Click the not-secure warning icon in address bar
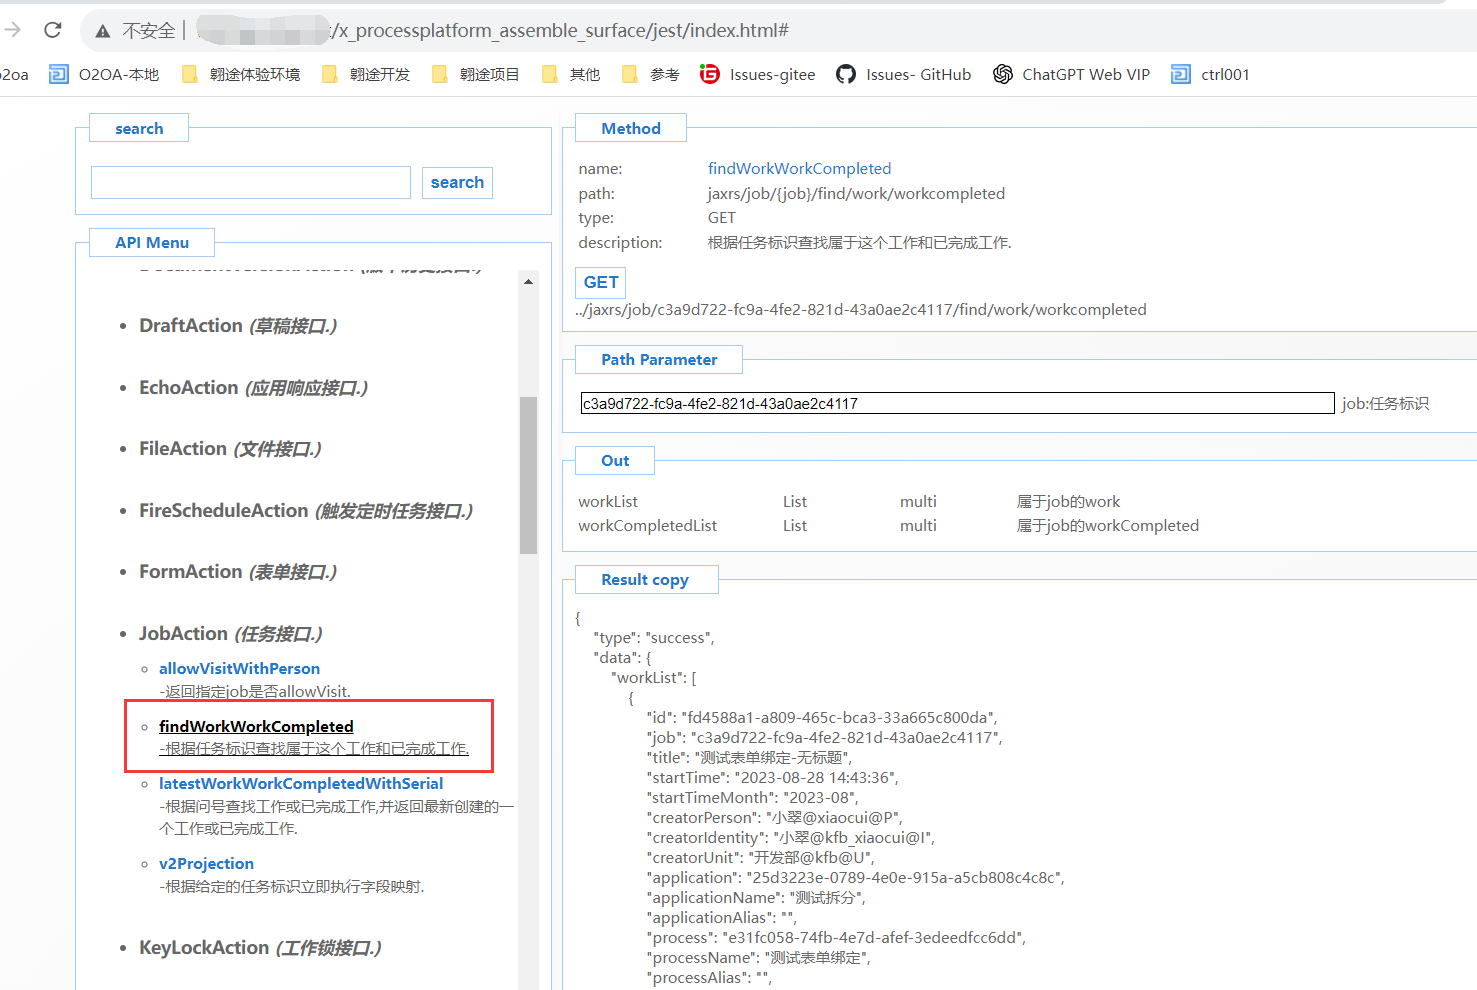Image resolution: width=1477 pixels, height=990 pixels. tap(102, 31)
